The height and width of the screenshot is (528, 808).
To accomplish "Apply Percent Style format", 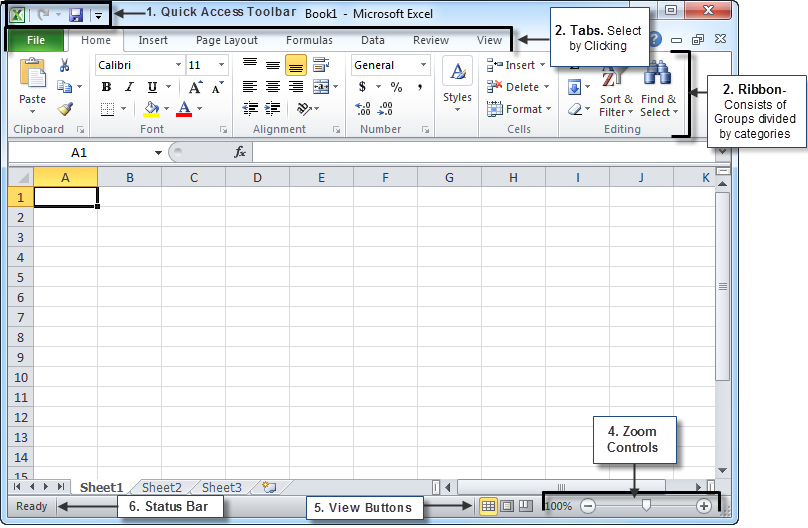I will 396,87.
